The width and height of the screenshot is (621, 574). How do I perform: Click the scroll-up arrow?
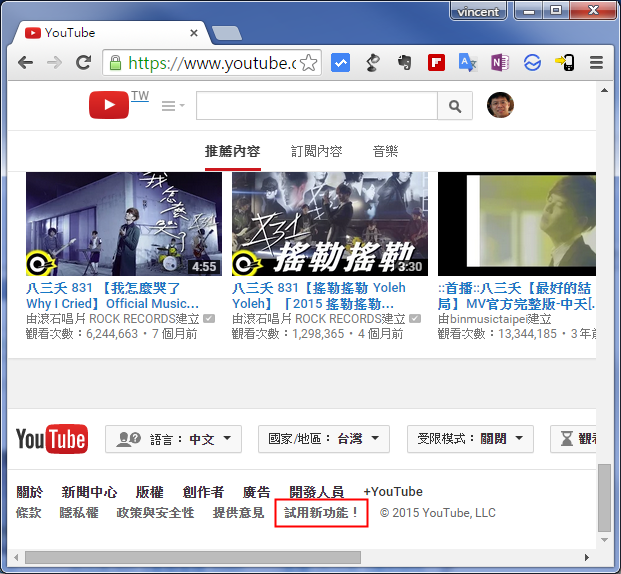tap(604, 90)
